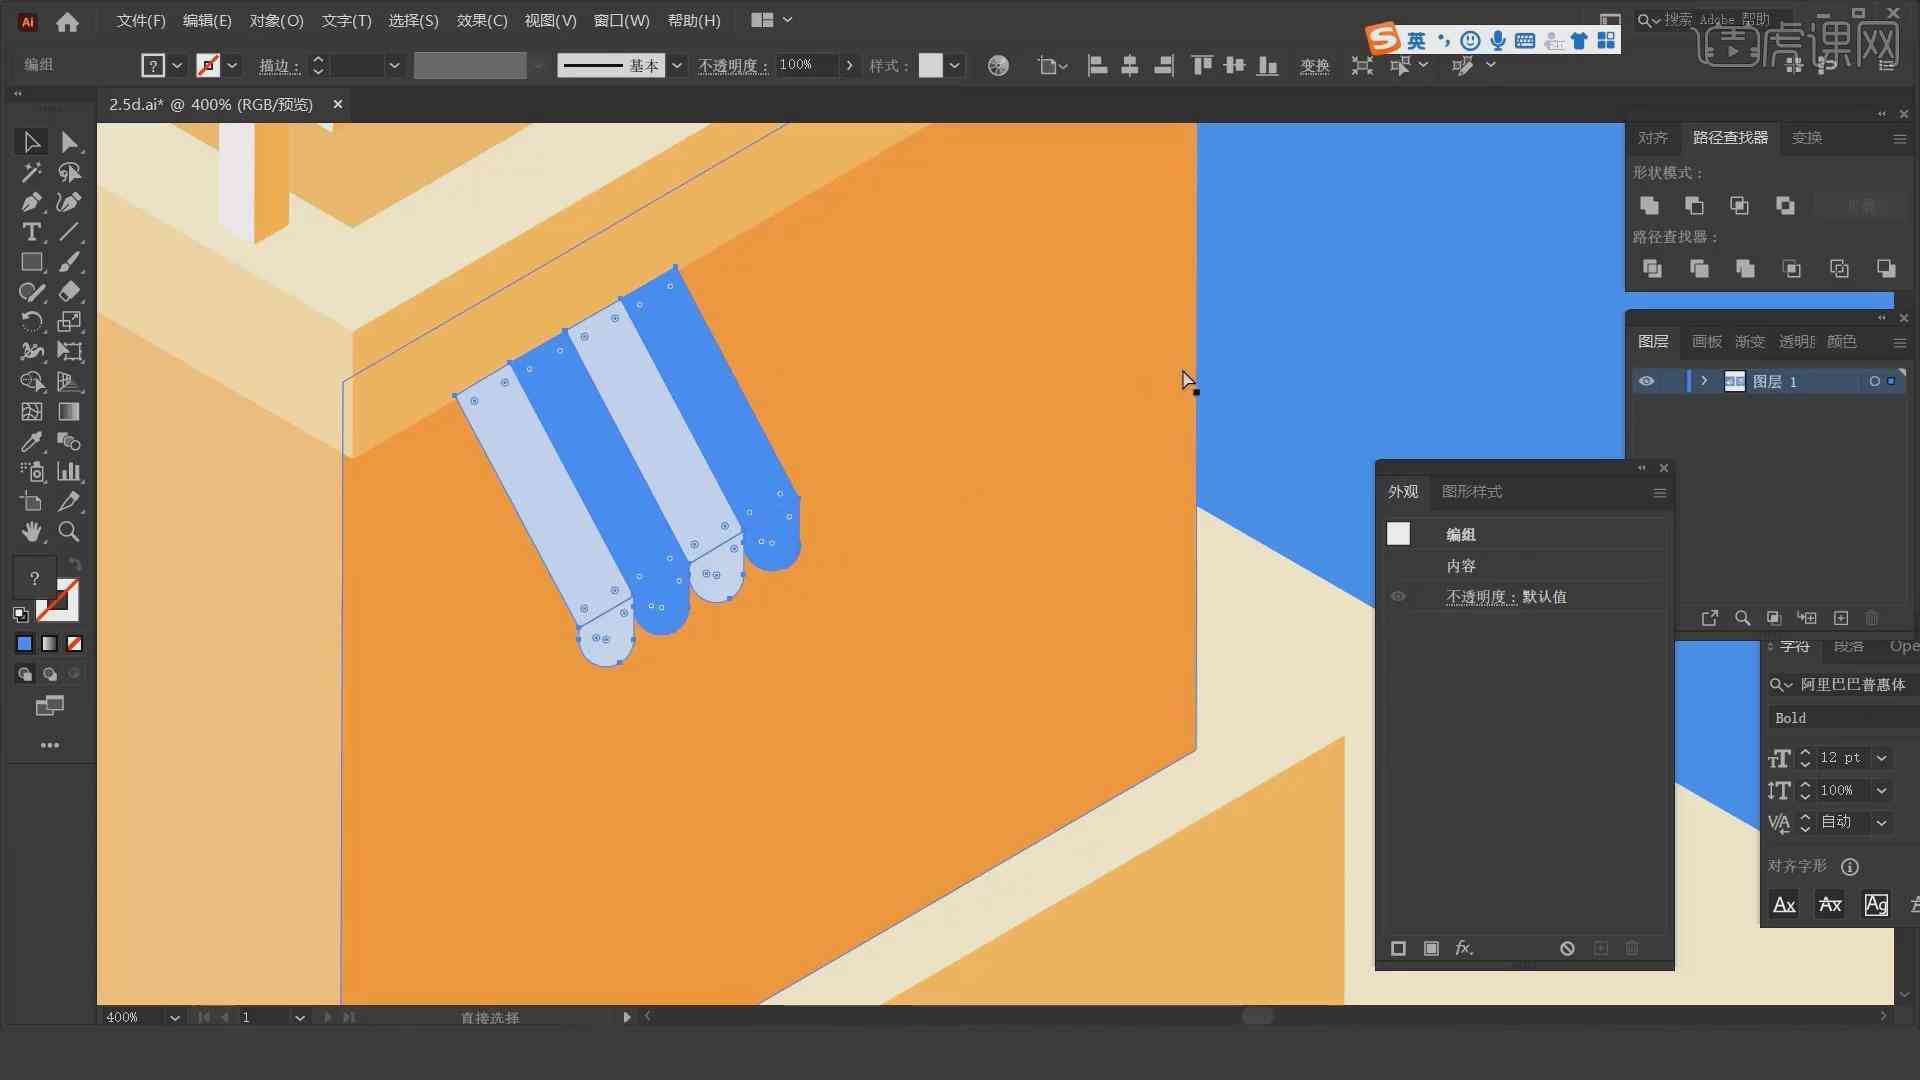Image resolution: width=1920 pixels, height=1080 pixels.
Task: Click the fill color box in toolbar
Action: pyautogui.click(x=34, y=578)
